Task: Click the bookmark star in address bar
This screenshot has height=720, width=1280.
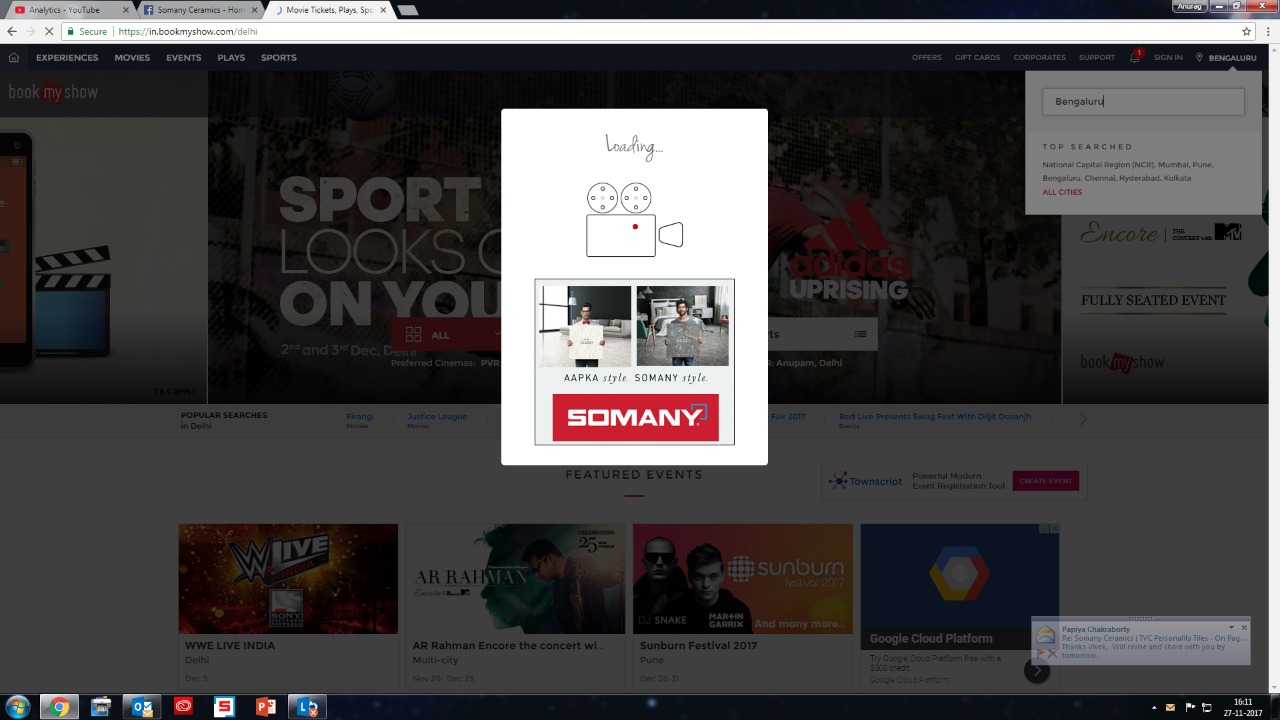Action: [x=1246, y=32]
